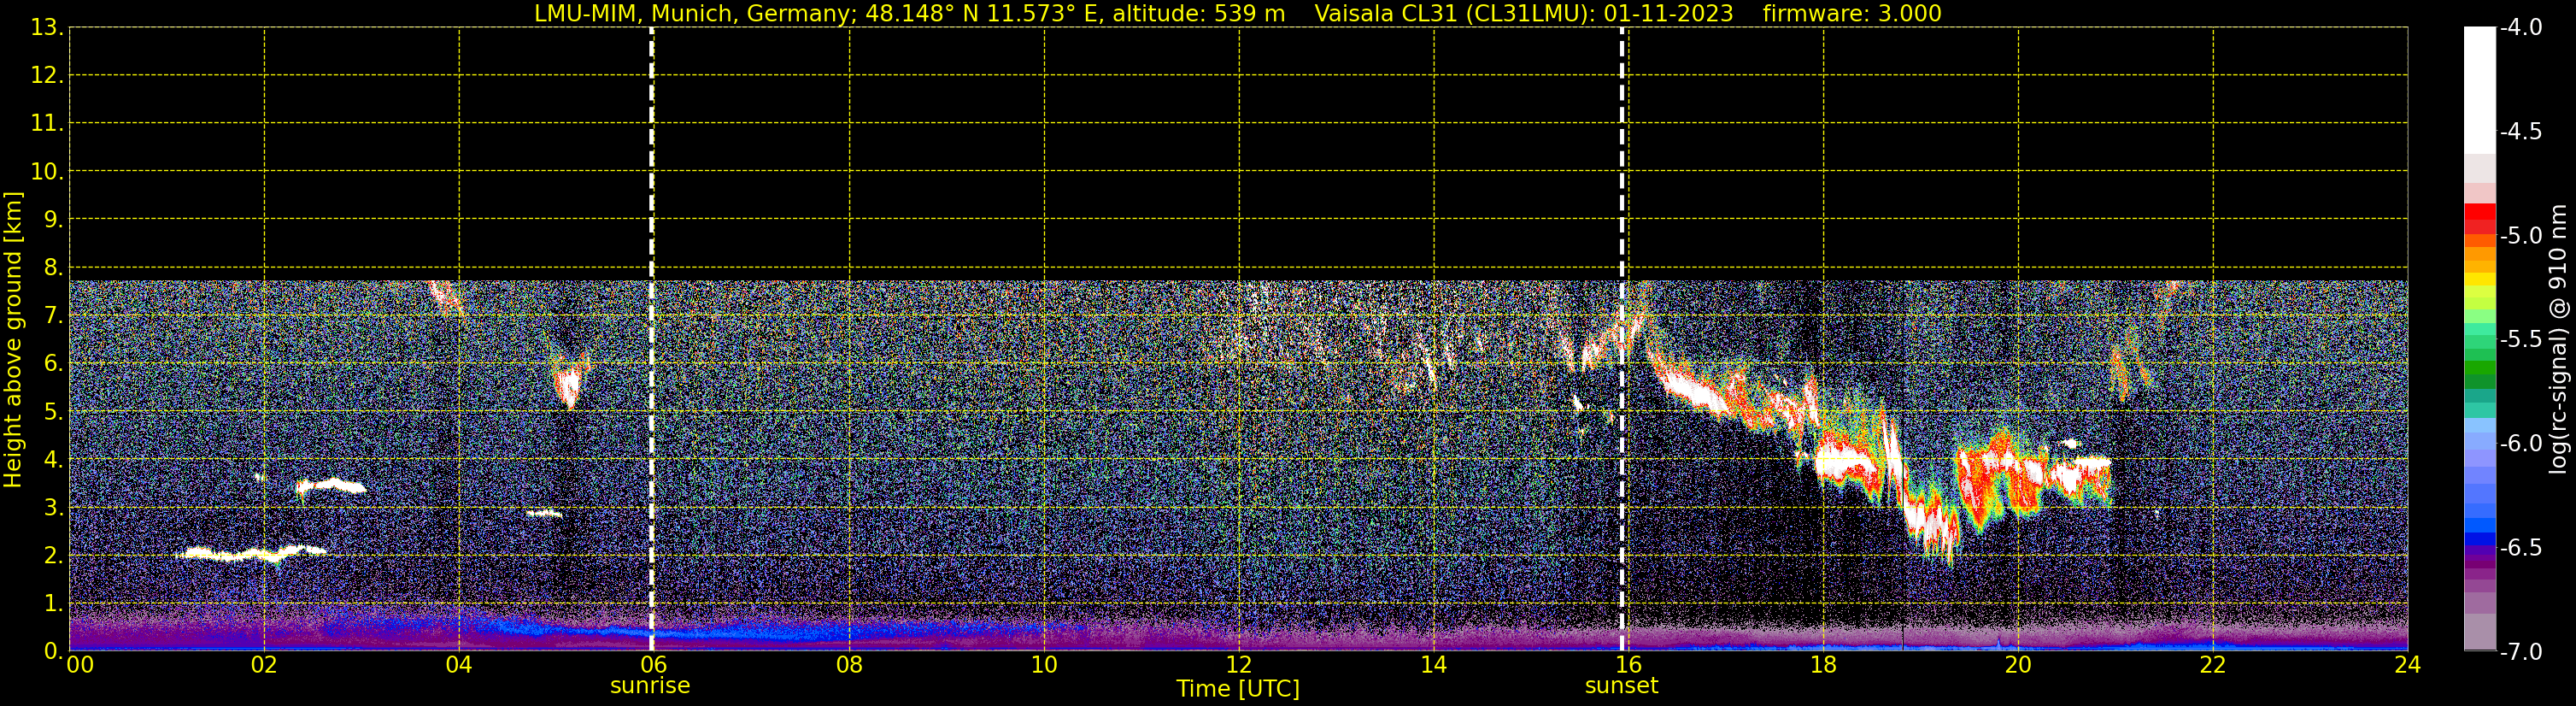Viewport: 2576px width, 706px height.
Task: Click the '14' time axis tick label
Action: tap(1434, 665)
